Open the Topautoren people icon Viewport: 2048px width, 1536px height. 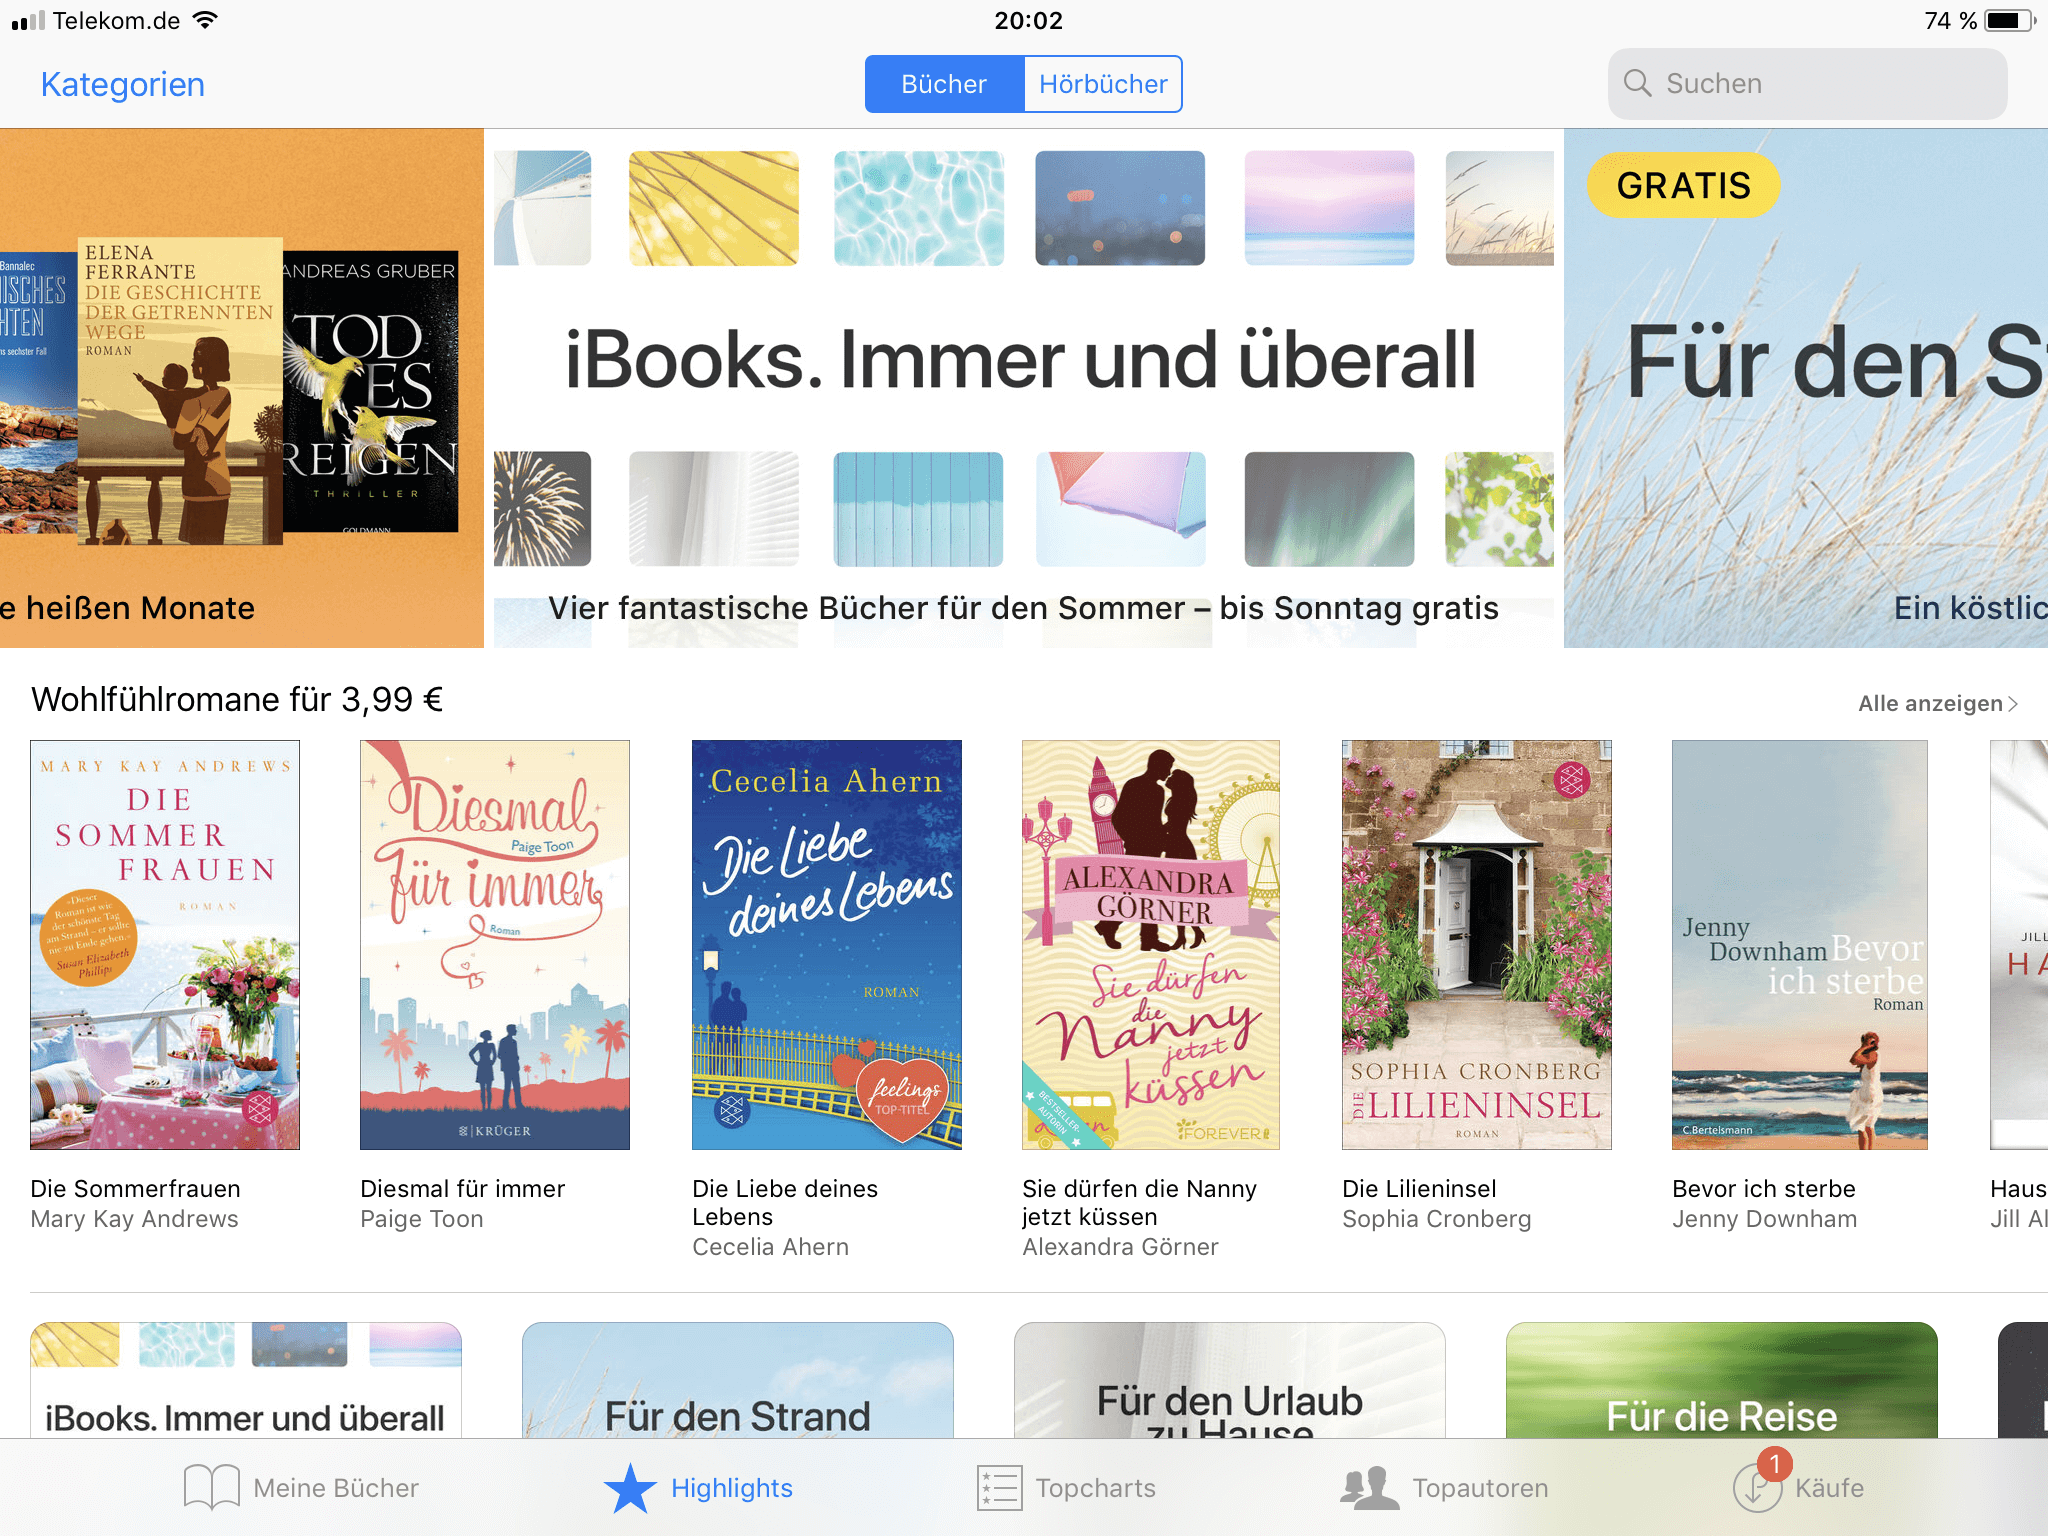[1369, 1488]
